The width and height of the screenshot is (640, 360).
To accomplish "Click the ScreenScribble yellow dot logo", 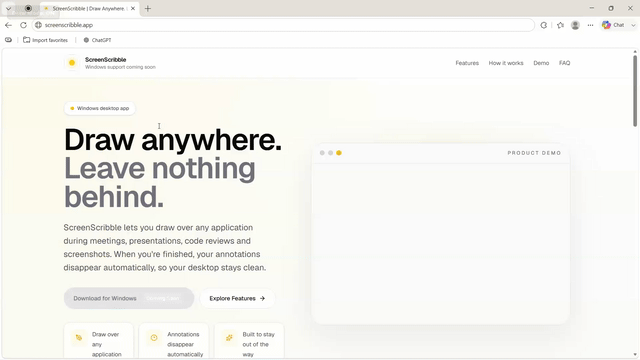I will (72, 63).
